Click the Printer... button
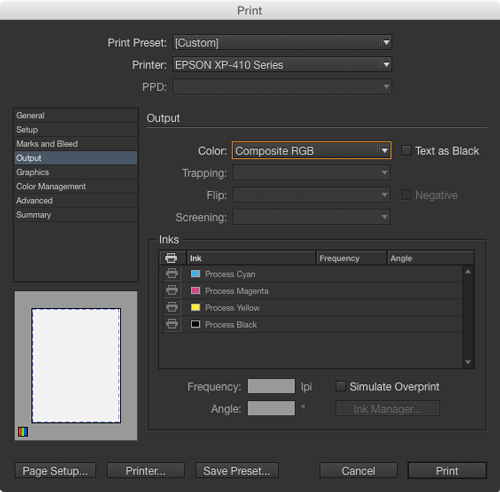Screen dimensions: 500x492 pyautogui.click(x=146, y=471)
